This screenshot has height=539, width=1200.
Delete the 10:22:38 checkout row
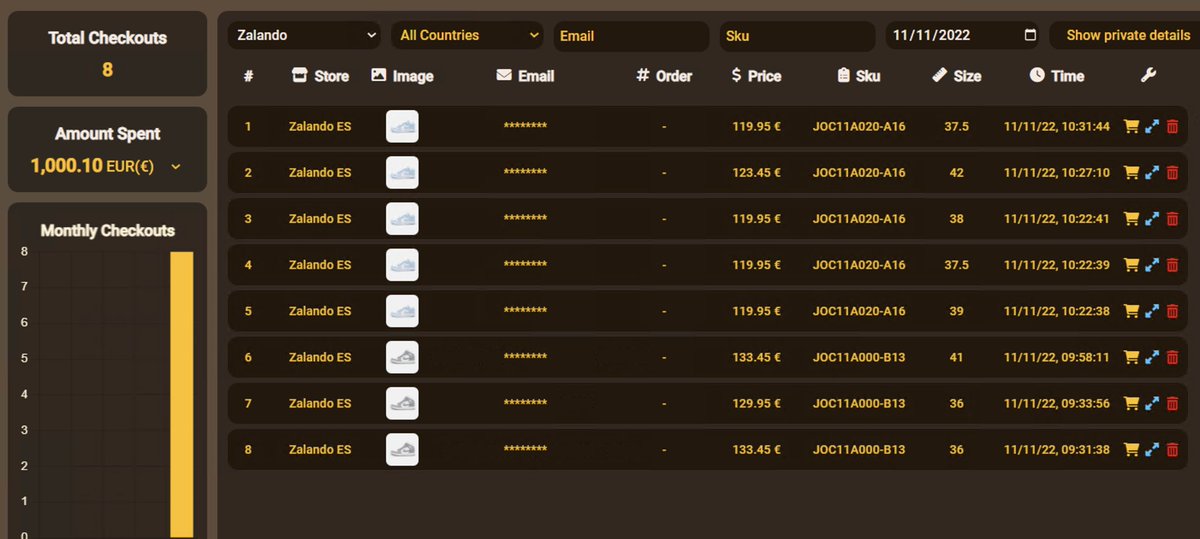(1172, 311)
